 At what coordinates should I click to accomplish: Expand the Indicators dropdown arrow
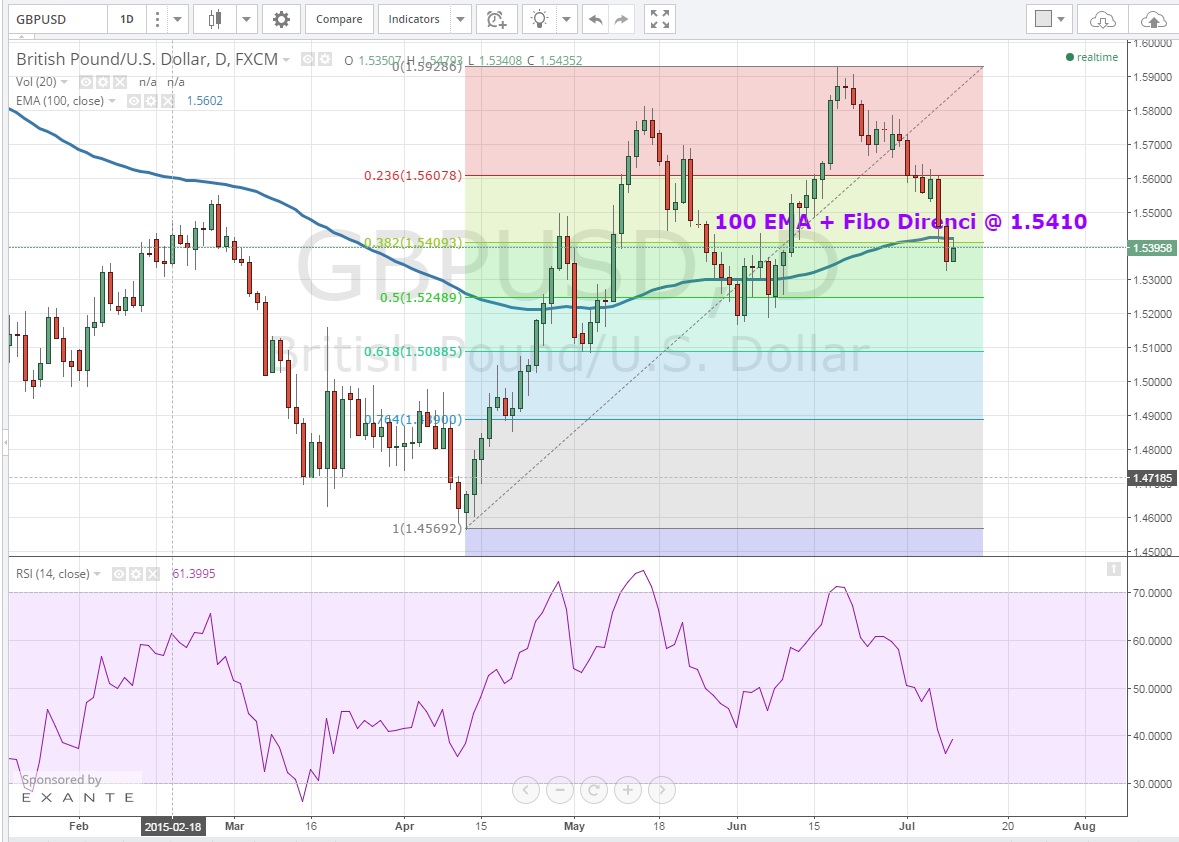click(460, 19)
